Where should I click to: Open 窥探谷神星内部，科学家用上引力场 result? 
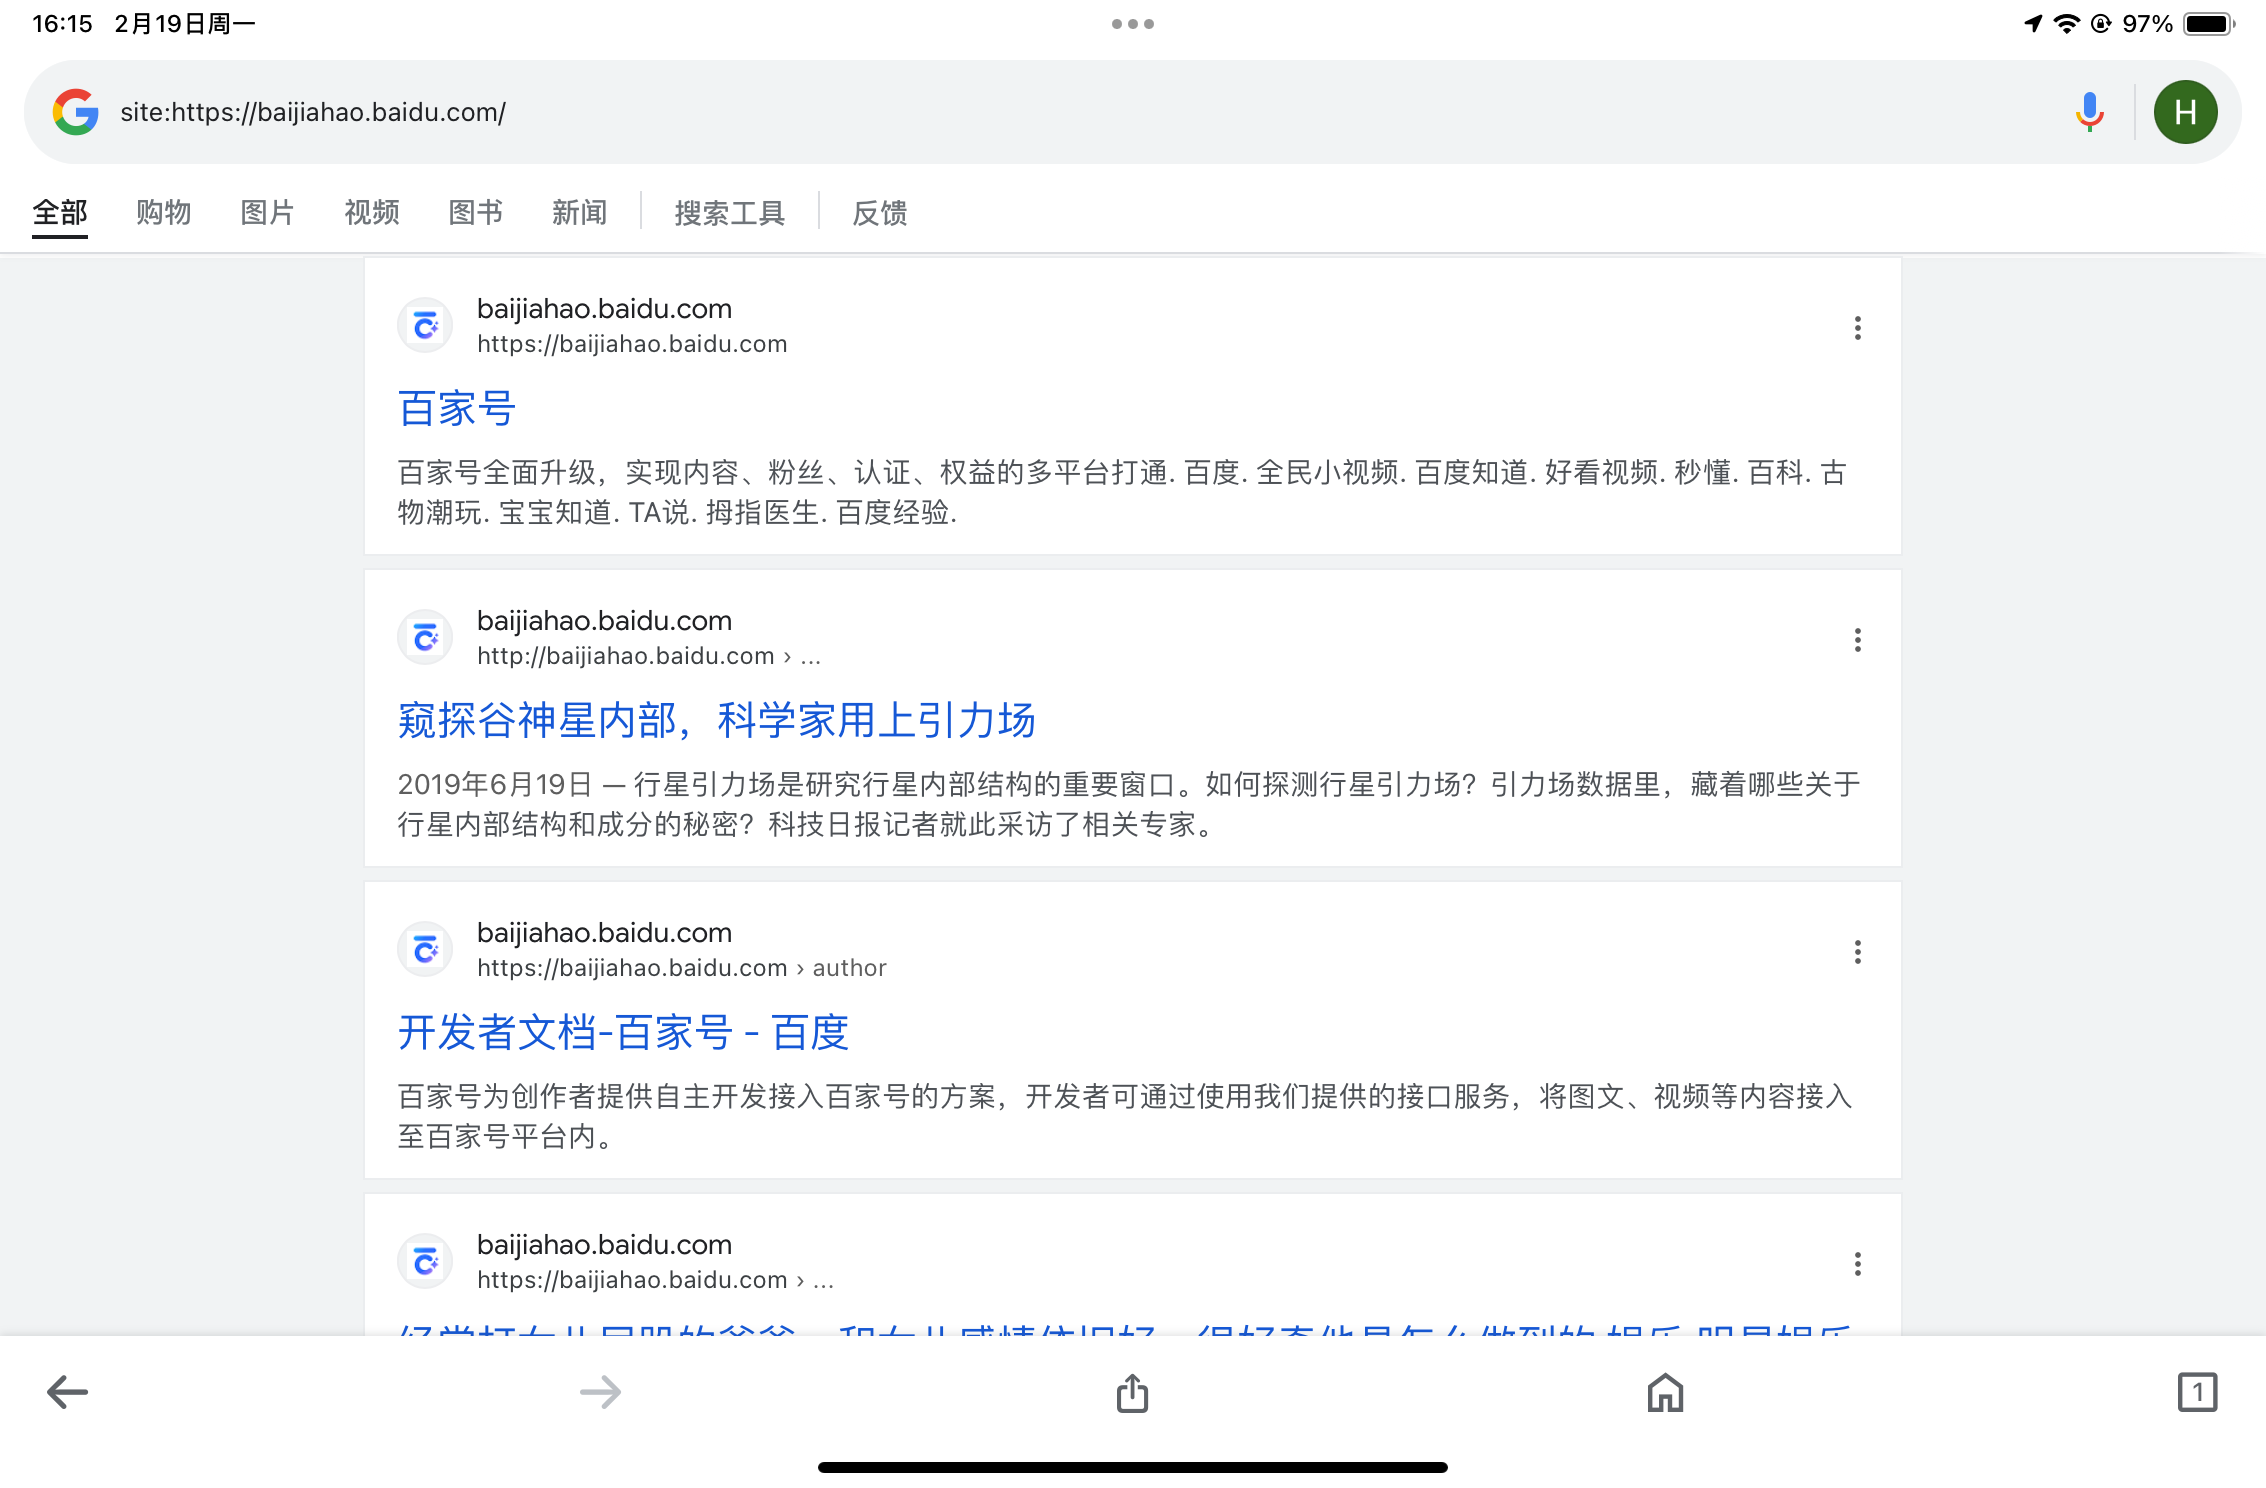point(716,721)
